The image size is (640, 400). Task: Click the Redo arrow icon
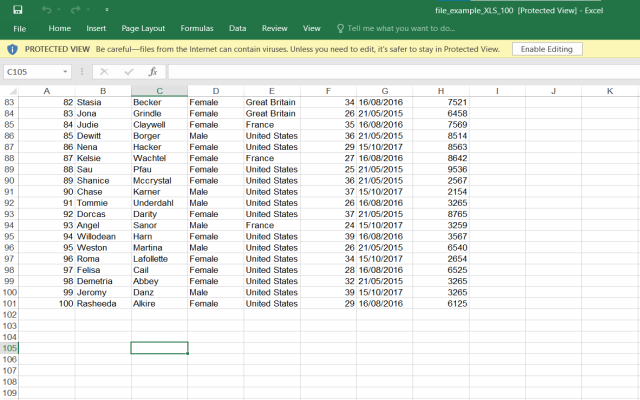pyautogui.click(x=76, y=9)
